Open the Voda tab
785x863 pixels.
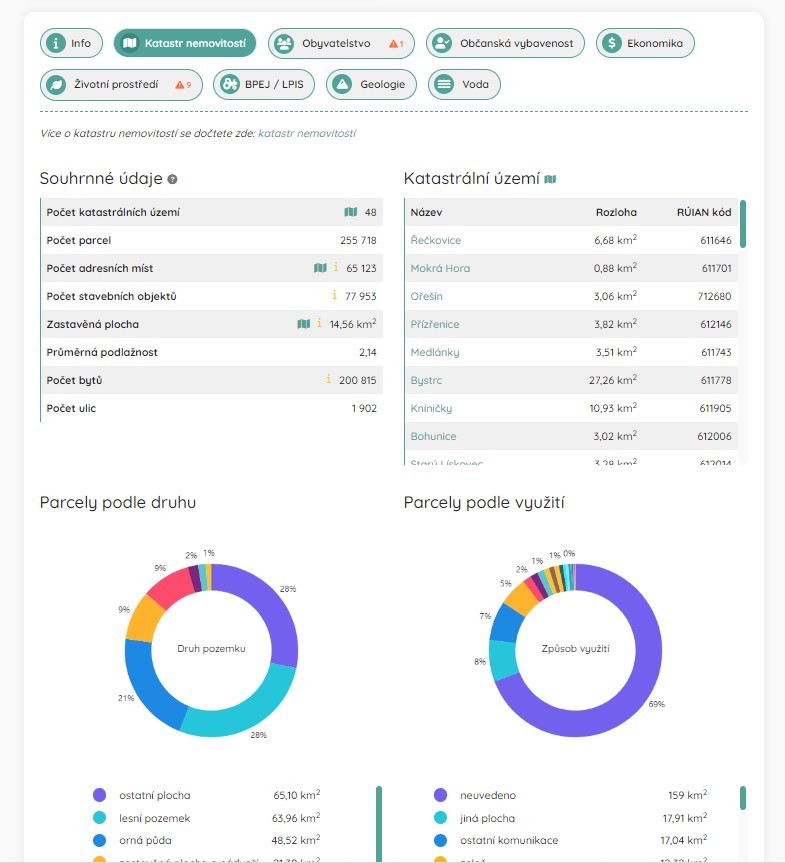coord(464,84)
